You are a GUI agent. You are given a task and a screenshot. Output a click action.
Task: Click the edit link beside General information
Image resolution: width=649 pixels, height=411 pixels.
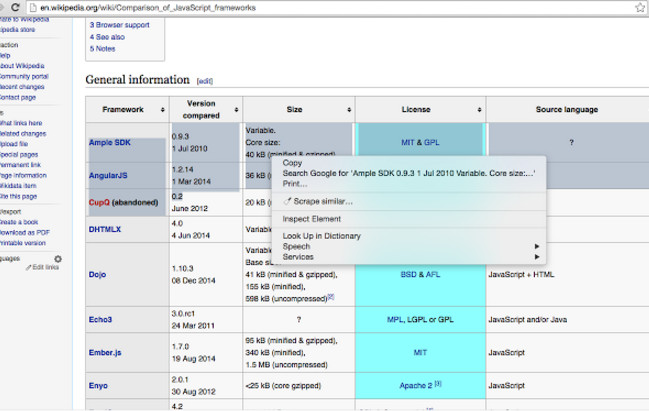[x=204, y=81]
